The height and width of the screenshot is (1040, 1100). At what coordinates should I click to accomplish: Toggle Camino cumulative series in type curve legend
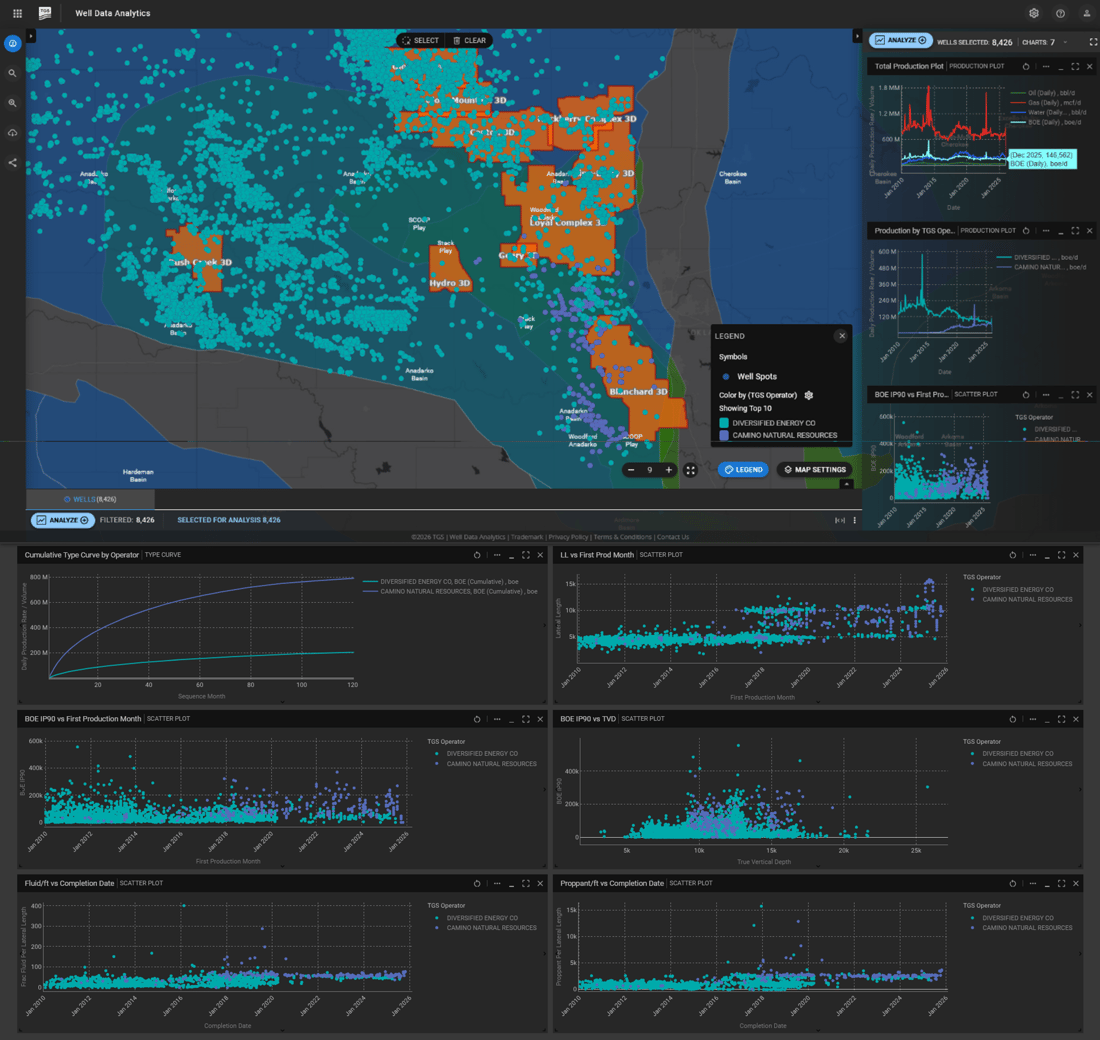coord(450,592)
